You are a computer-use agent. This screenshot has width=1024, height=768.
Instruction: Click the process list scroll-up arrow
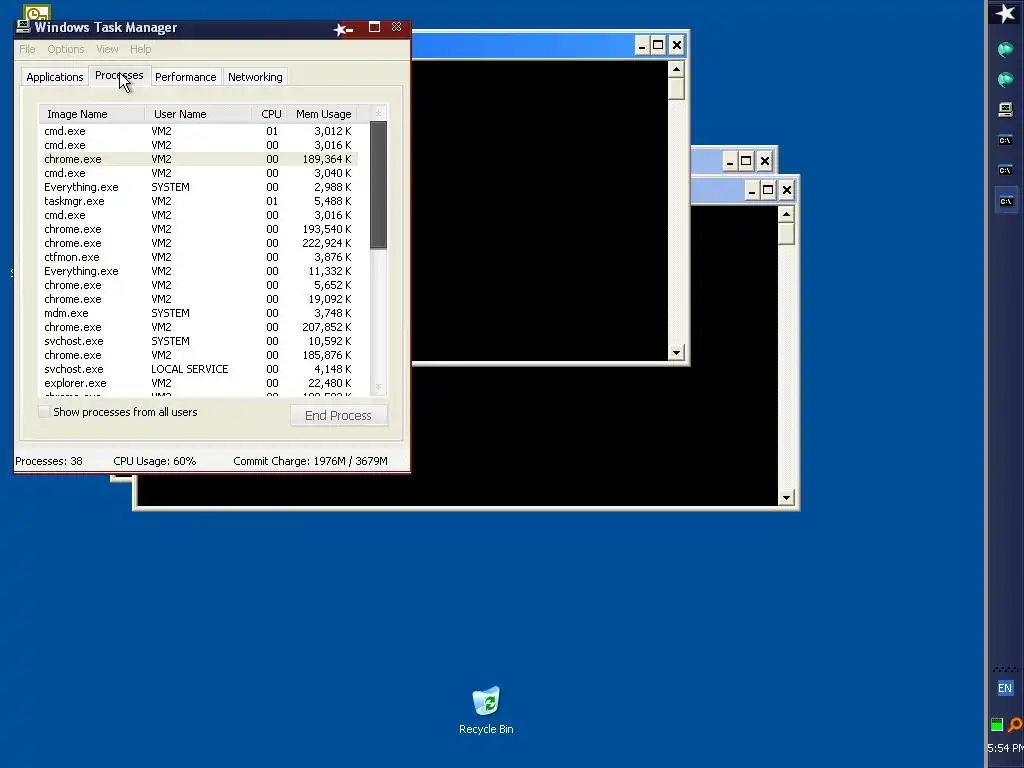[x=378, y=114]
